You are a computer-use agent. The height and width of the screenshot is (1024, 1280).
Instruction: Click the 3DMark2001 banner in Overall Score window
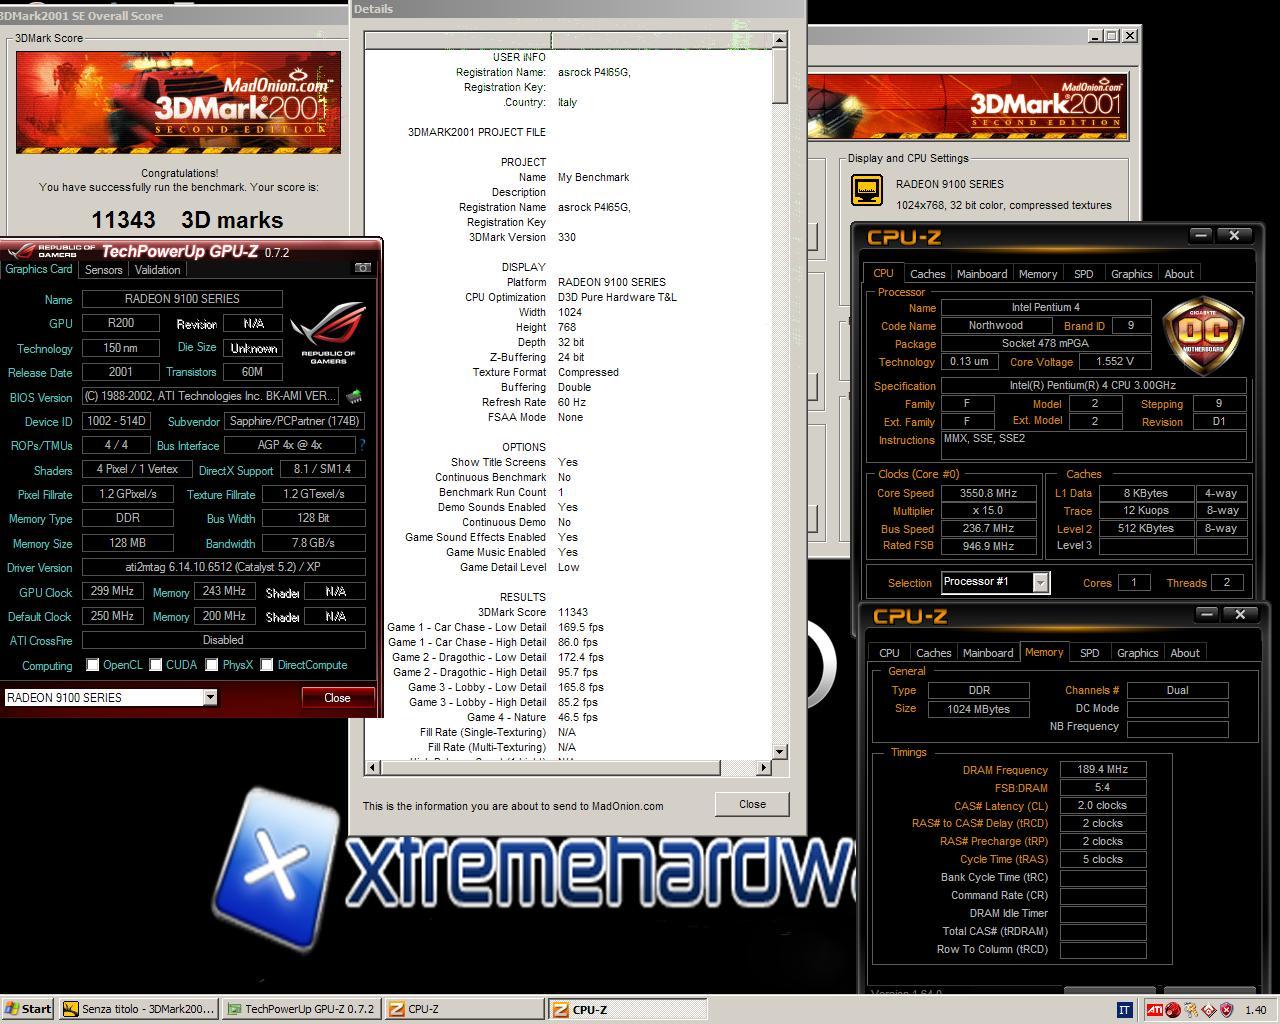tap(178, 102)
